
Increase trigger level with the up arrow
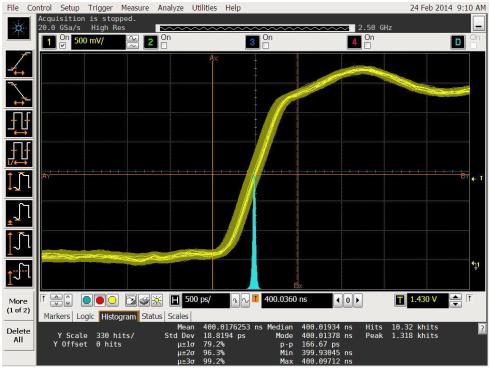(456, 297)
